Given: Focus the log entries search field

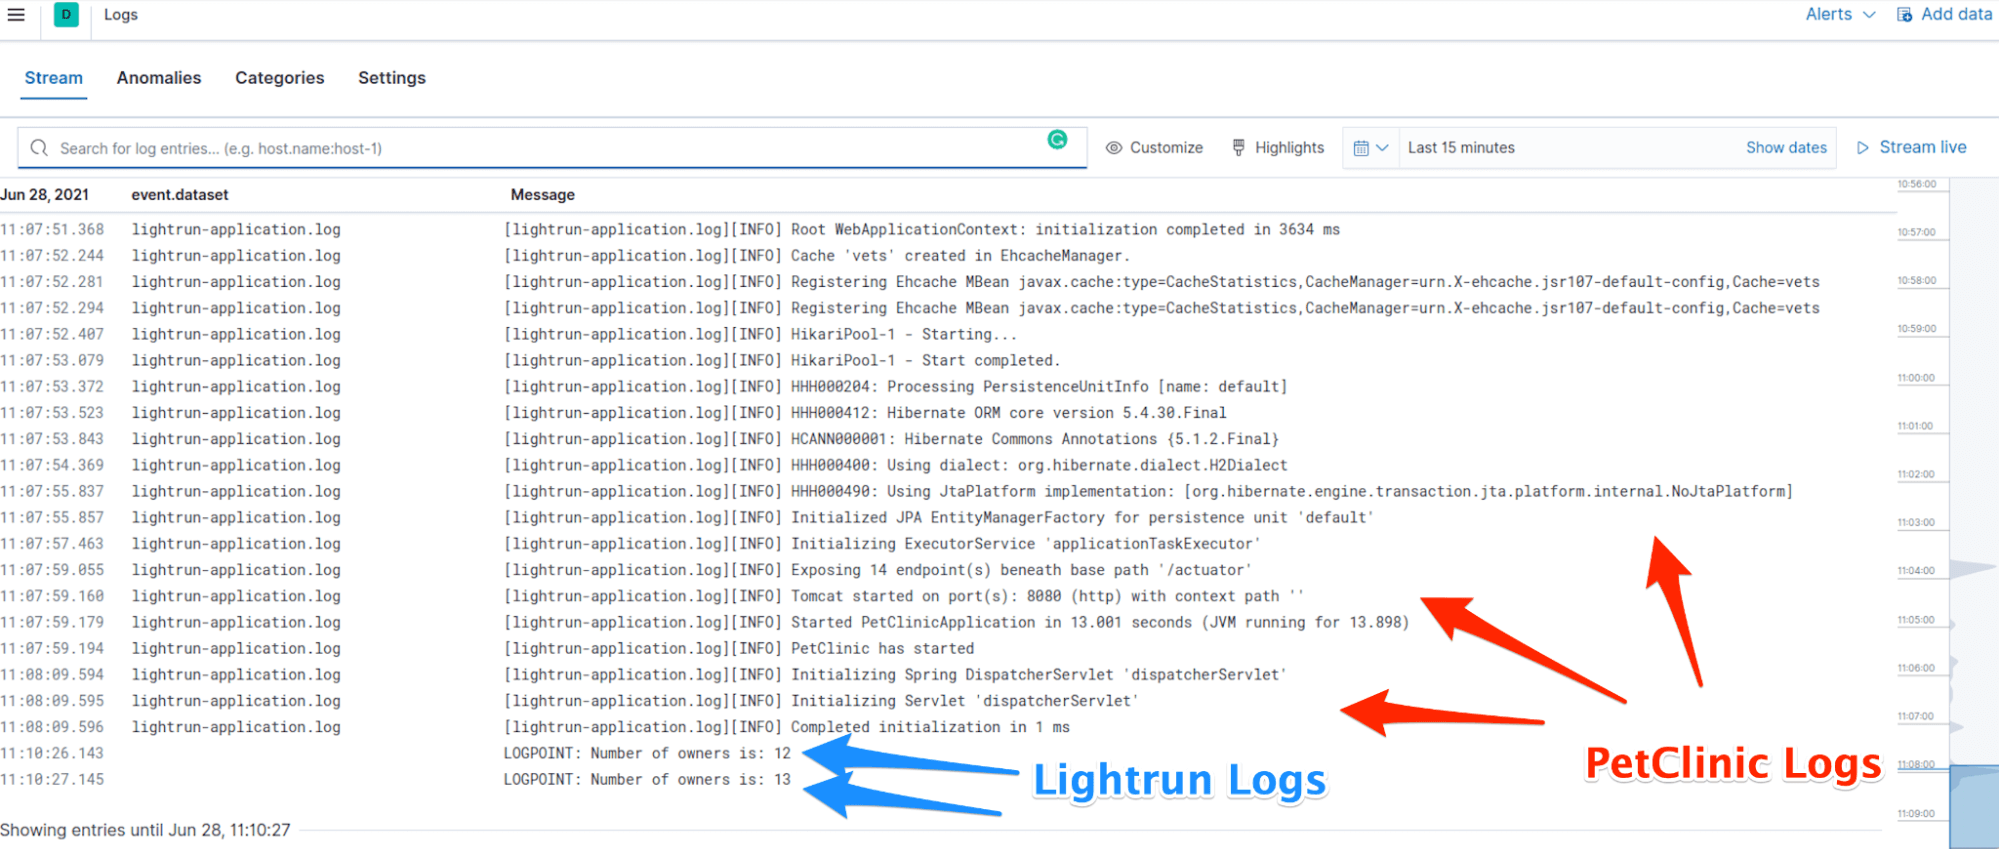Looking at the screenshot, I should 540,148.
